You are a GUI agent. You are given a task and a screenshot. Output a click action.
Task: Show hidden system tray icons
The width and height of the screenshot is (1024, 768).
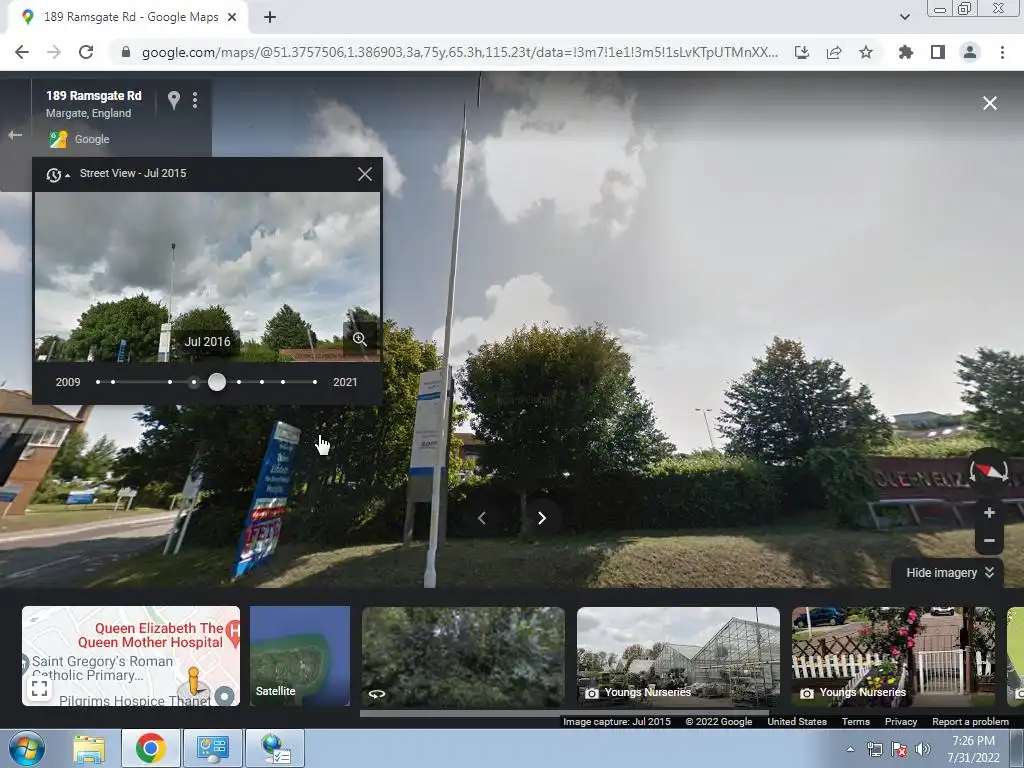click(x=850, y=749)
